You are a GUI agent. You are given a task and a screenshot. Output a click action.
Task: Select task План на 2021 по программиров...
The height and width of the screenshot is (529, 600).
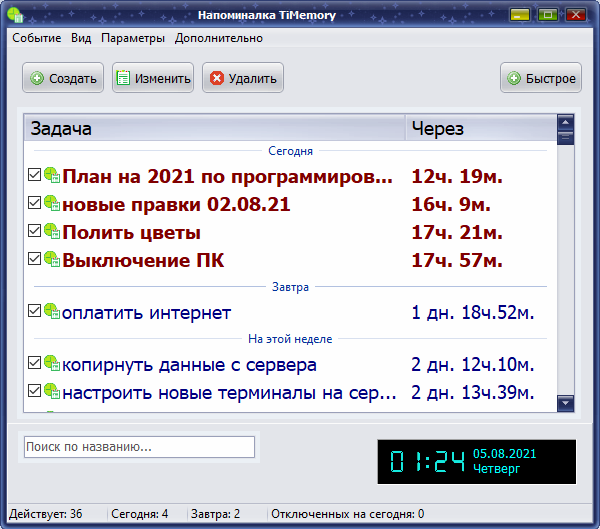228,176
